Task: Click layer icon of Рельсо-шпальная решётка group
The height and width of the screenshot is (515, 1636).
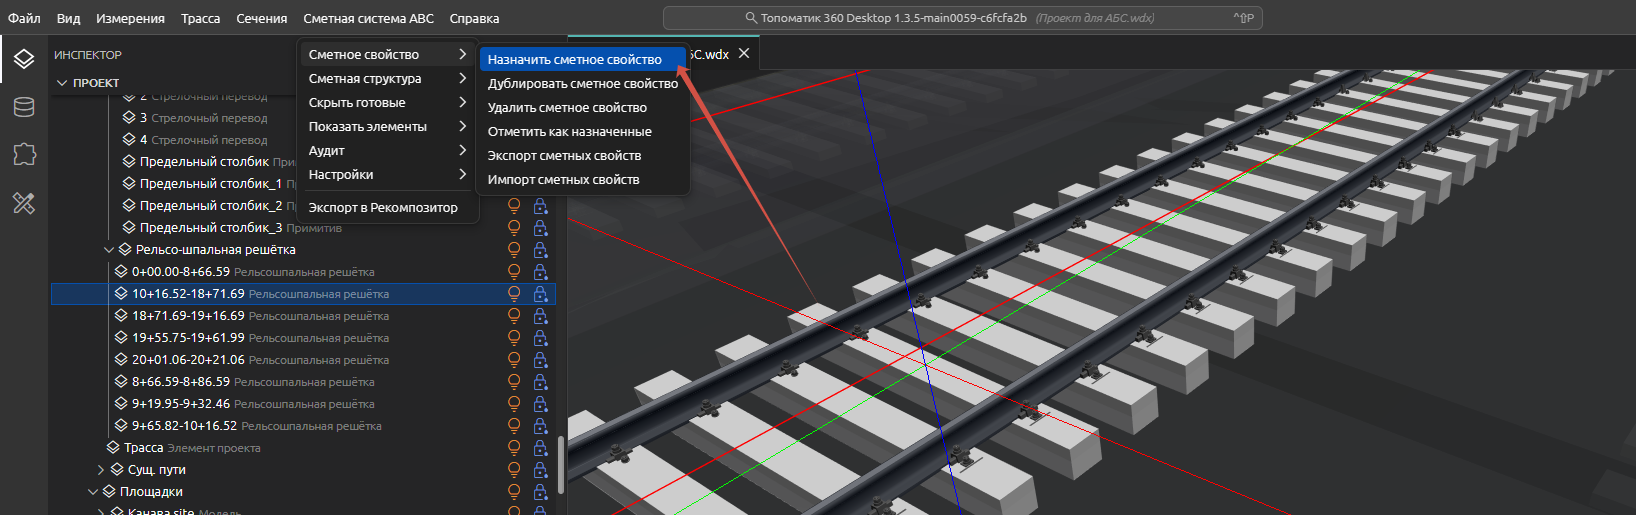Action: coord(125,250)
